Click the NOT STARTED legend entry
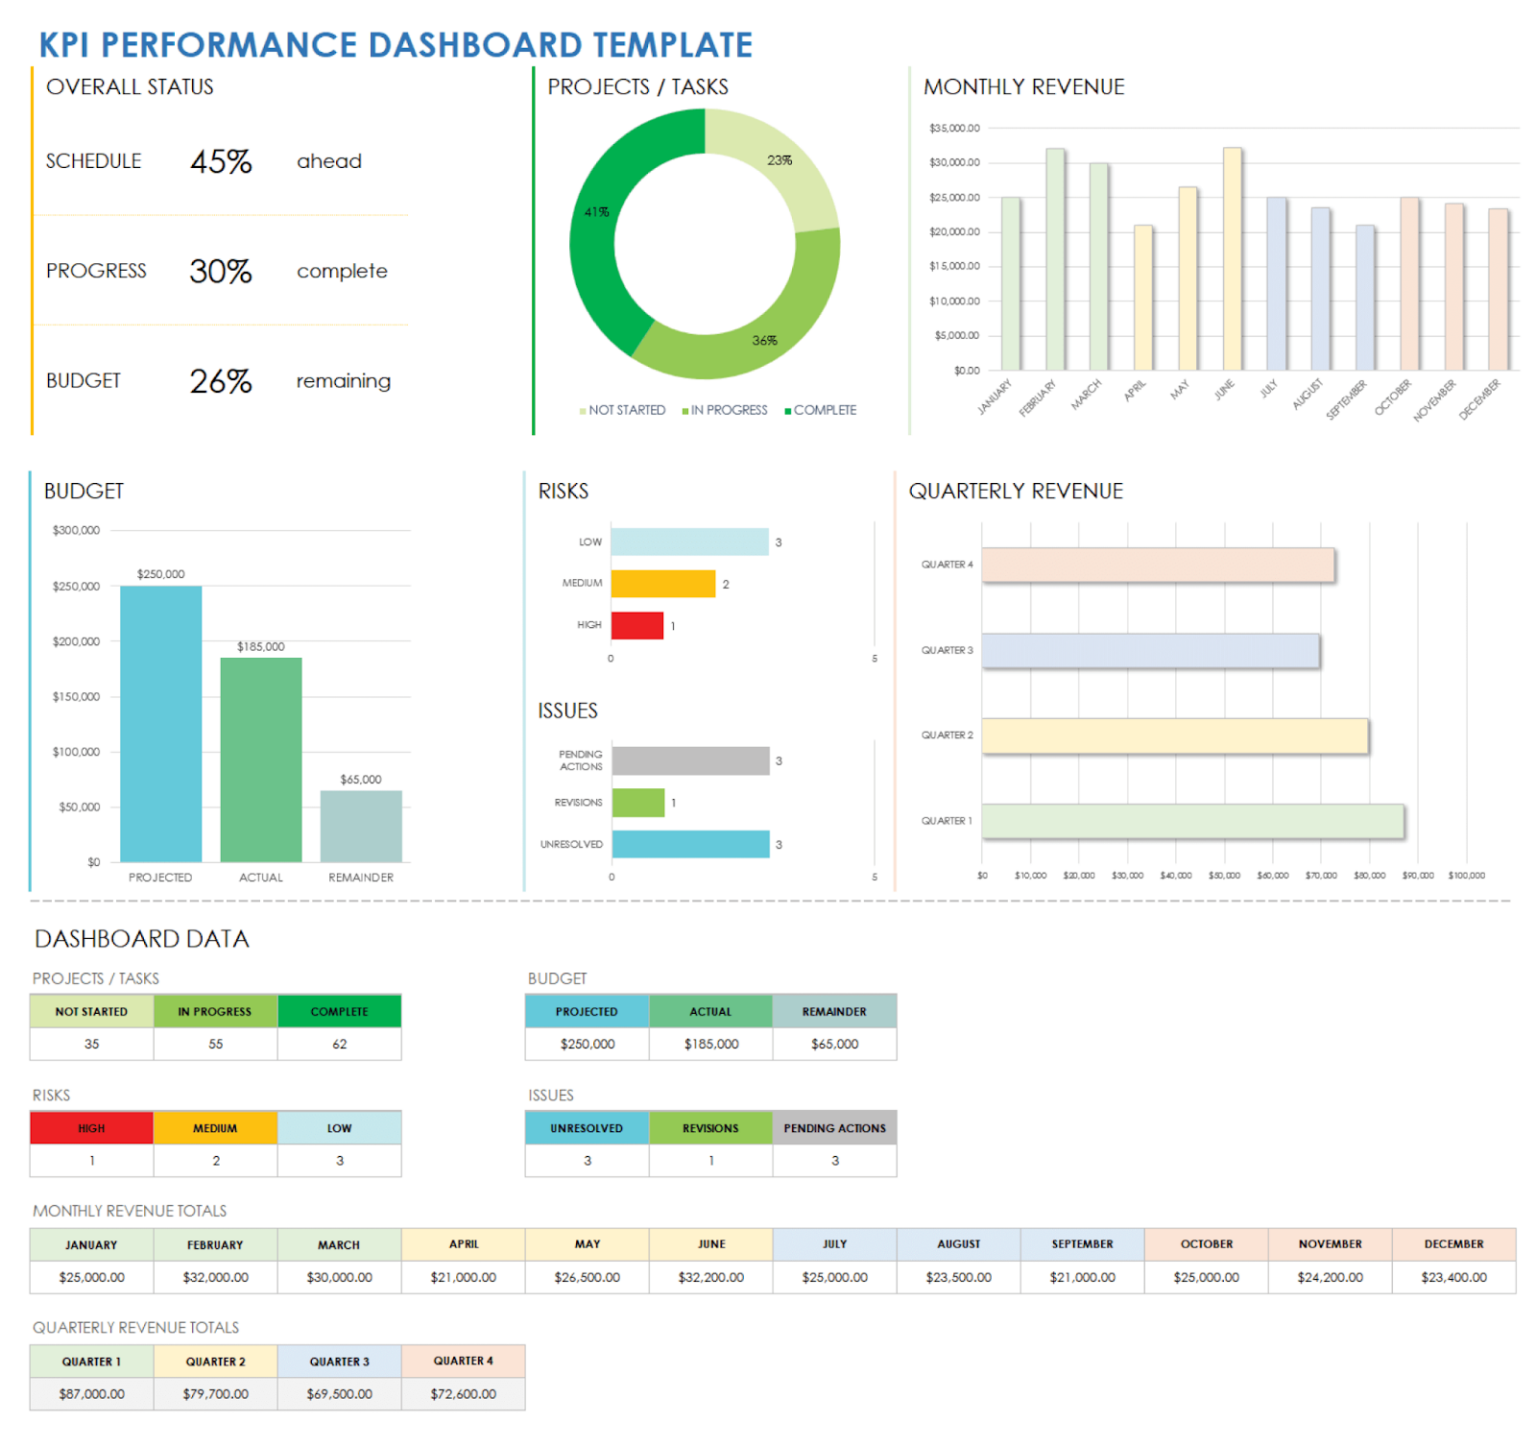The height and width of the screenshot is (1446, 1536). pyautogui.click(x=622, y=410)
